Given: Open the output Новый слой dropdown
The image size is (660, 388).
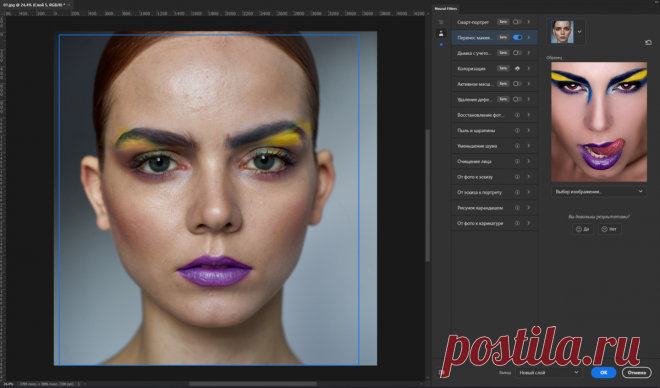Looking at the screenshot, I should click(x=548, y=372).
